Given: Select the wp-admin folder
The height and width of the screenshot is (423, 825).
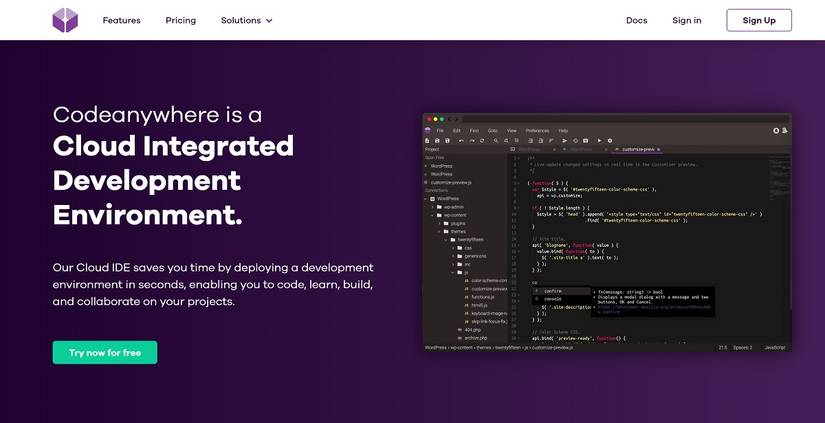Looking at the screenshot, I should [x=454, y=207].
